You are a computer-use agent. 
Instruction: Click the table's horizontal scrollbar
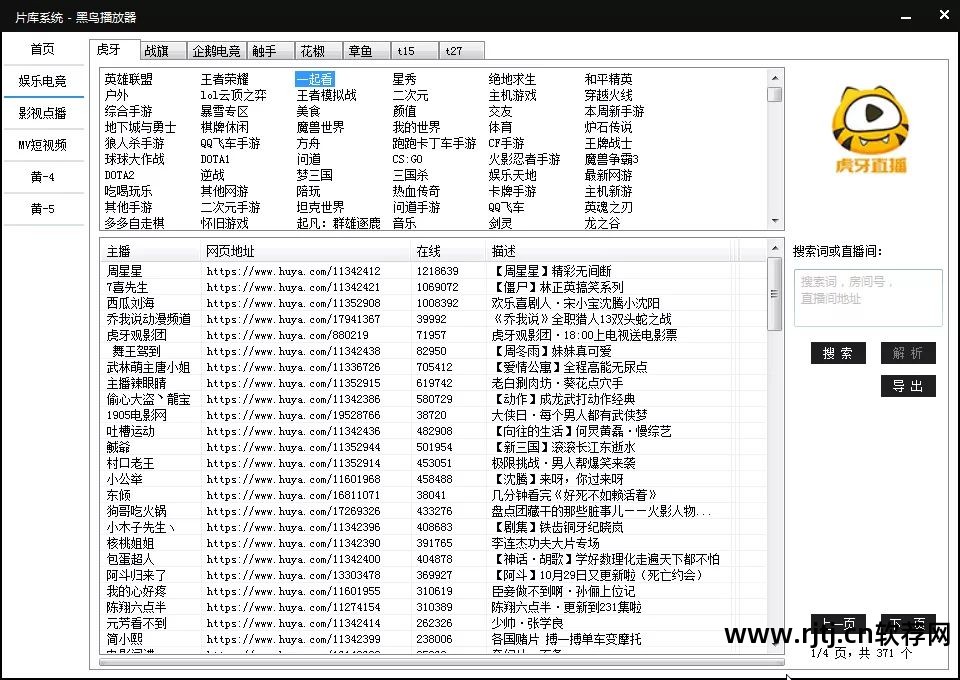pos(441,662)
